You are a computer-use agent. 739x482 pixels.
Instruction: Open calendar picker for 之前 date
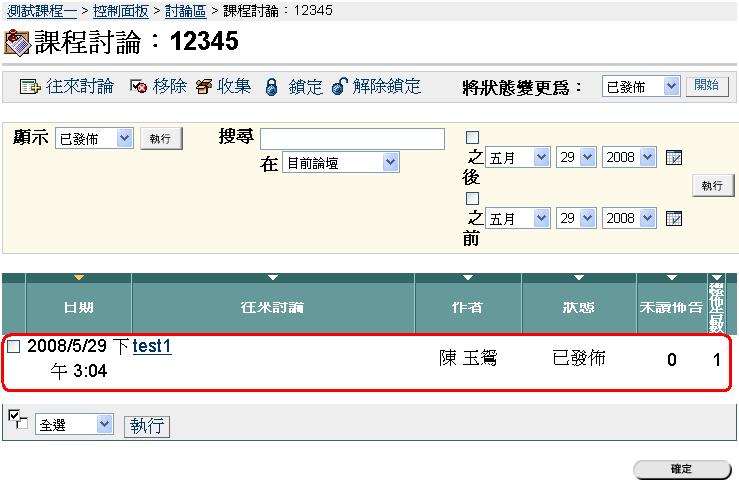point(674,218)
